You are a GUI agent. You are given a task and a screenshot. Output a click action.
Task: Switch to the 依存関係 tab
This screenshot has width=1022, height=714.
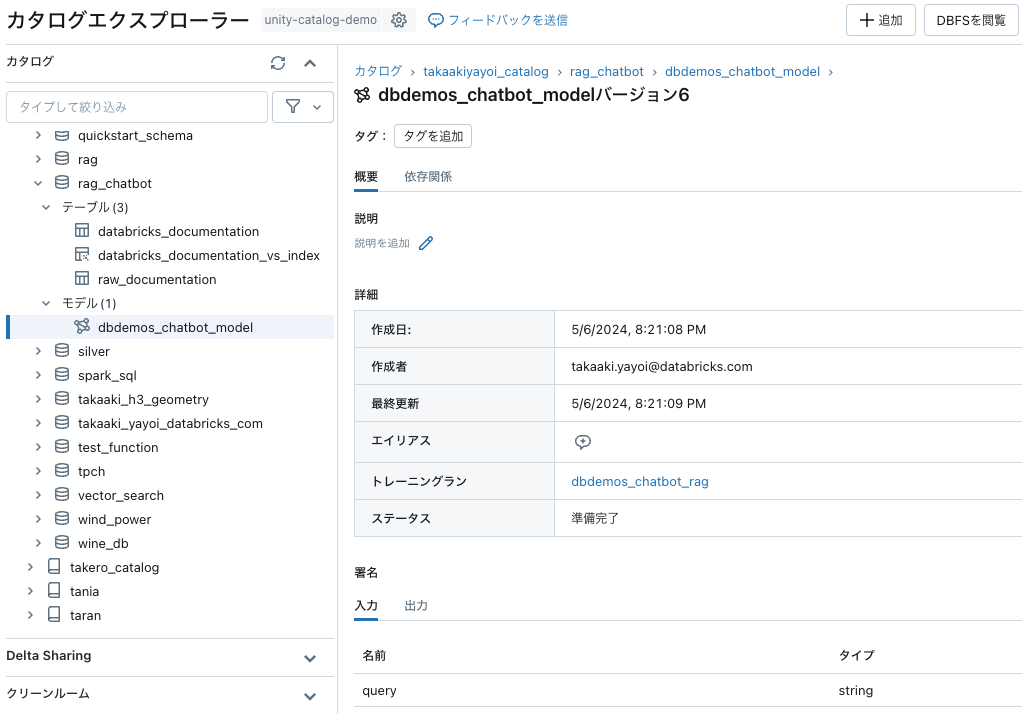click(428, 177)
